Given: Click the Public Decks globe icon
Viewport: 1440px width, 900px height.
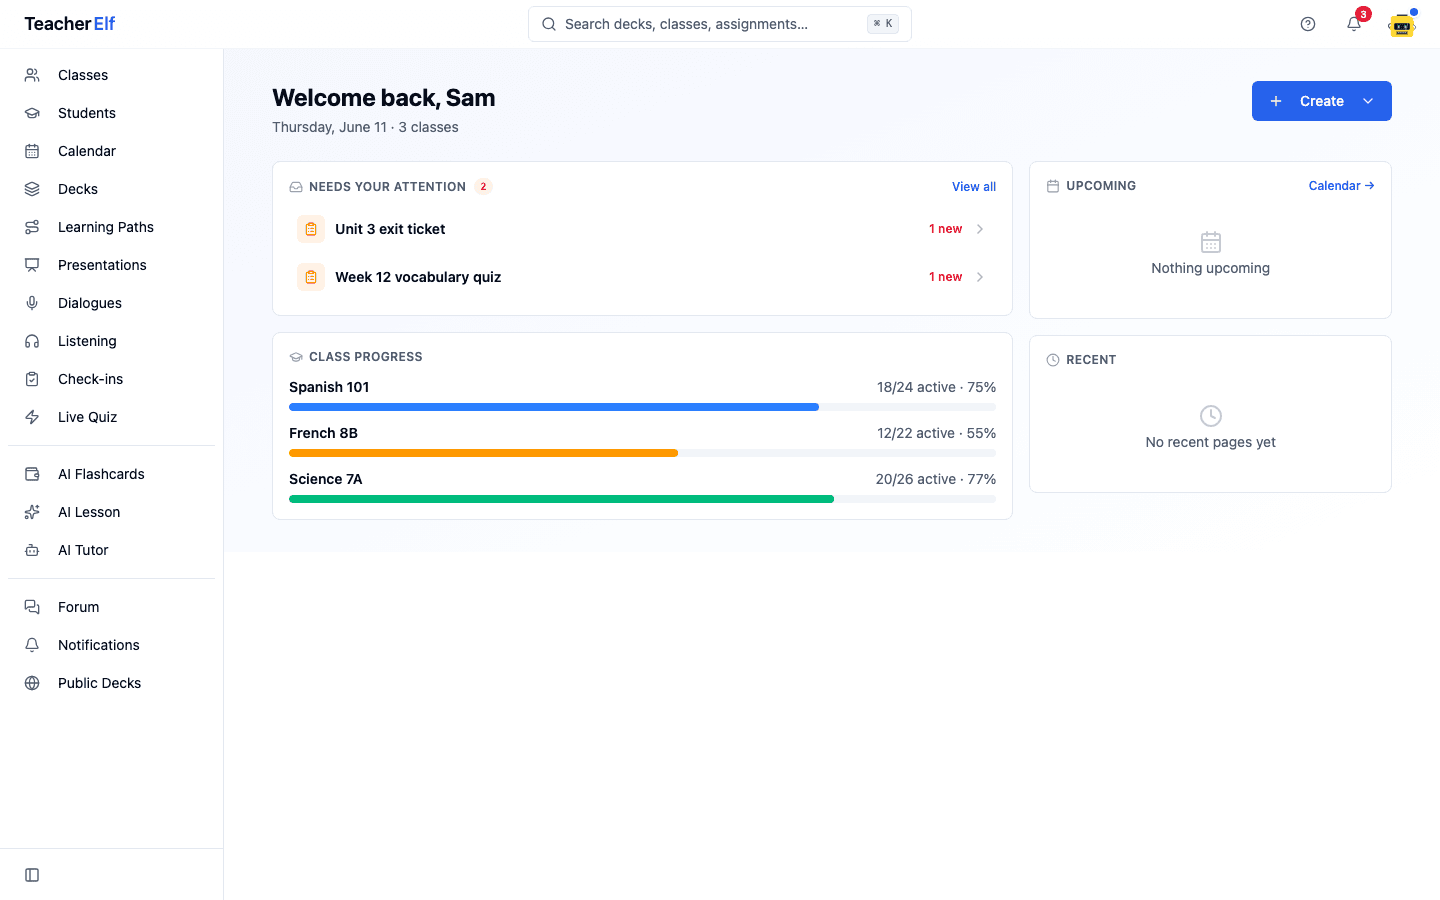Looking at the screenshot, I should tap(32, 683).
